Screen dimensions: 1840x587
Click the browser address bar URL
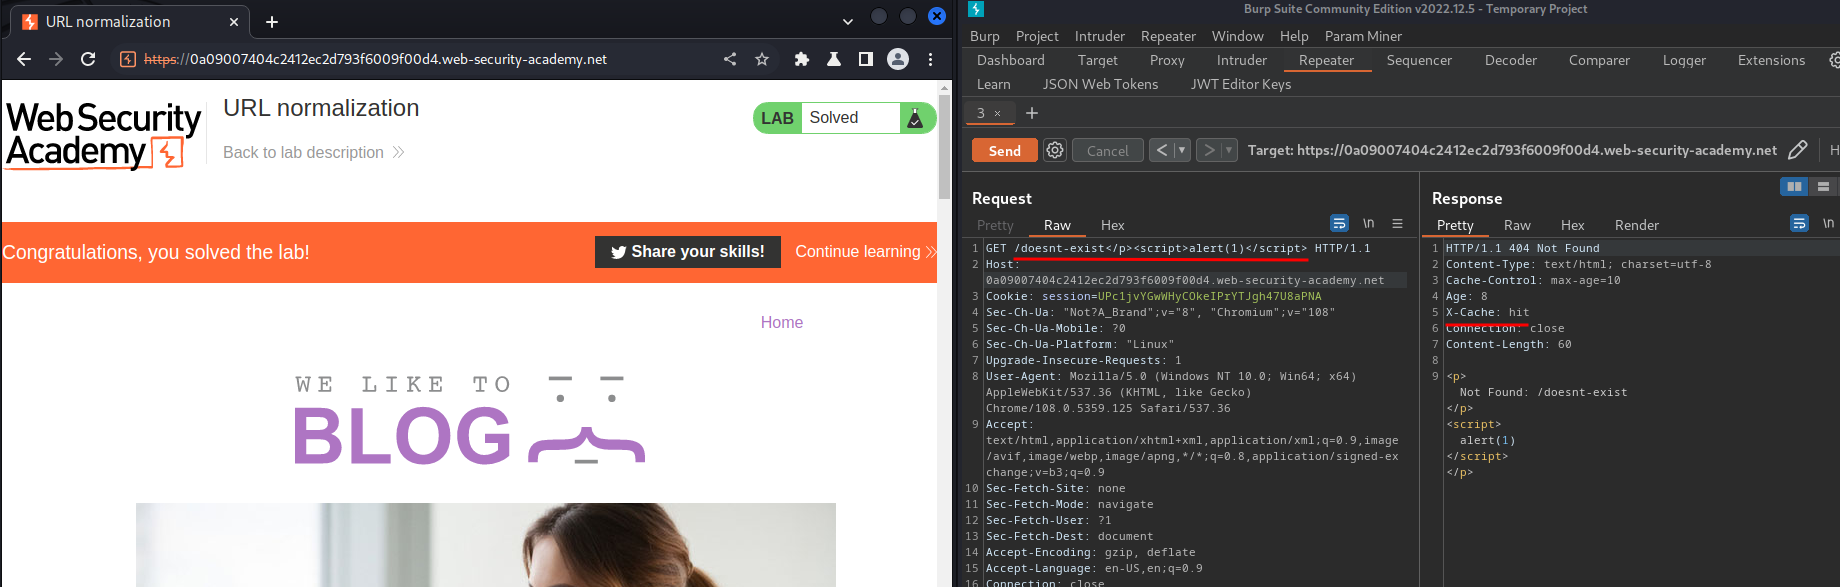(375, 59)
